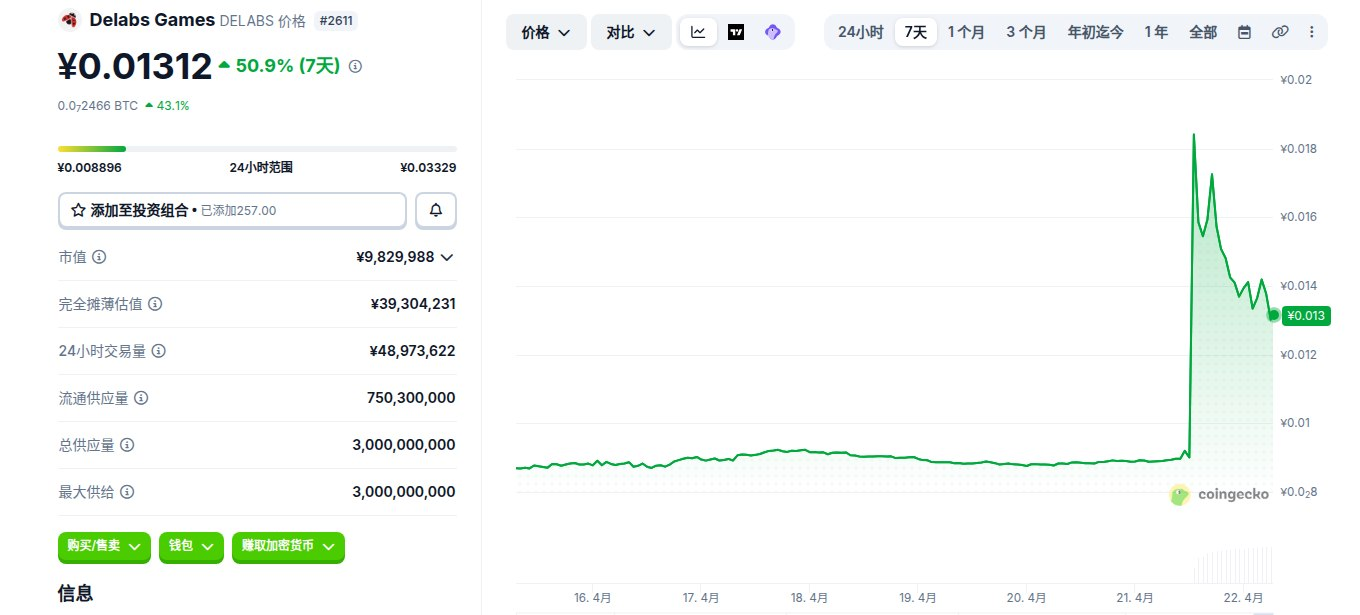Select the purple GeckoTerminal chart icon
This screenshot has height=615, width=1360.
tap(772, 32)
